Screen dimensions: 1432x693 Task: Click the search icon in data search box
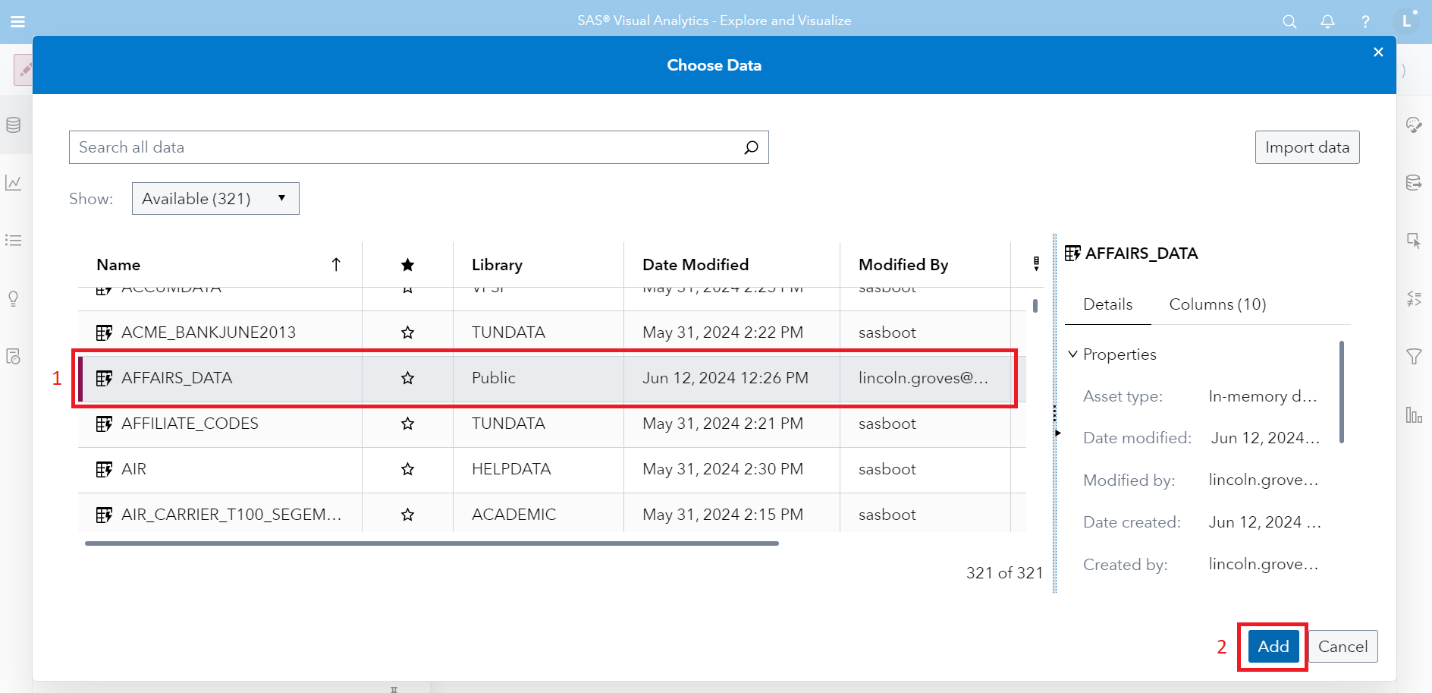(751, 147)
